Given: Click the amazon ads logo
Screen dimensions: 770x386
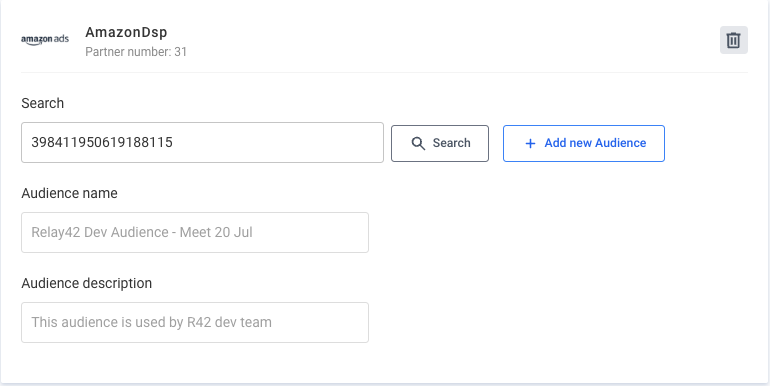Looking at the screenshot, I should (x=45, y=40).
